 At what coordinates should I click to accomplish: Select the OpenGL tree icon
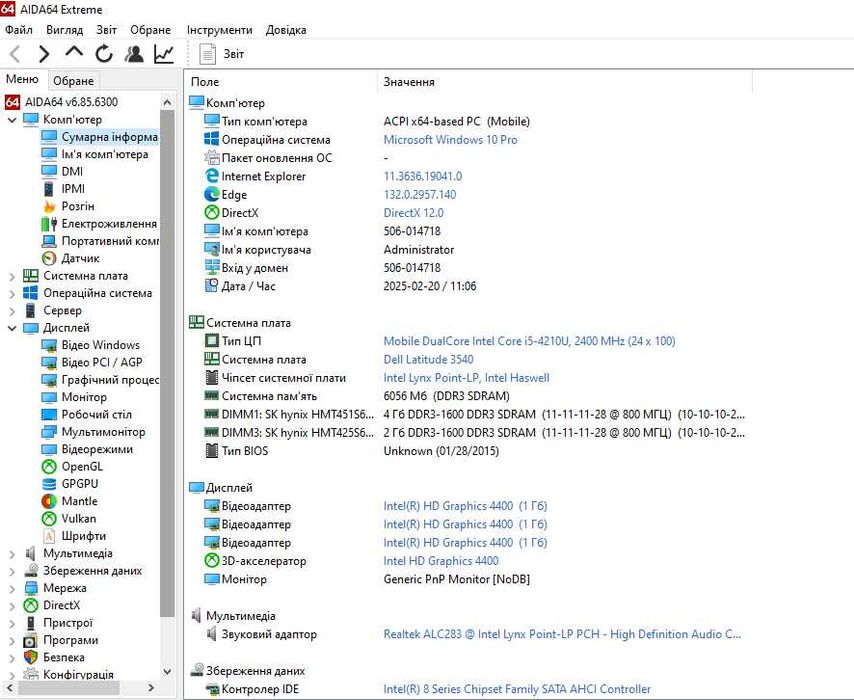point(49,466)
